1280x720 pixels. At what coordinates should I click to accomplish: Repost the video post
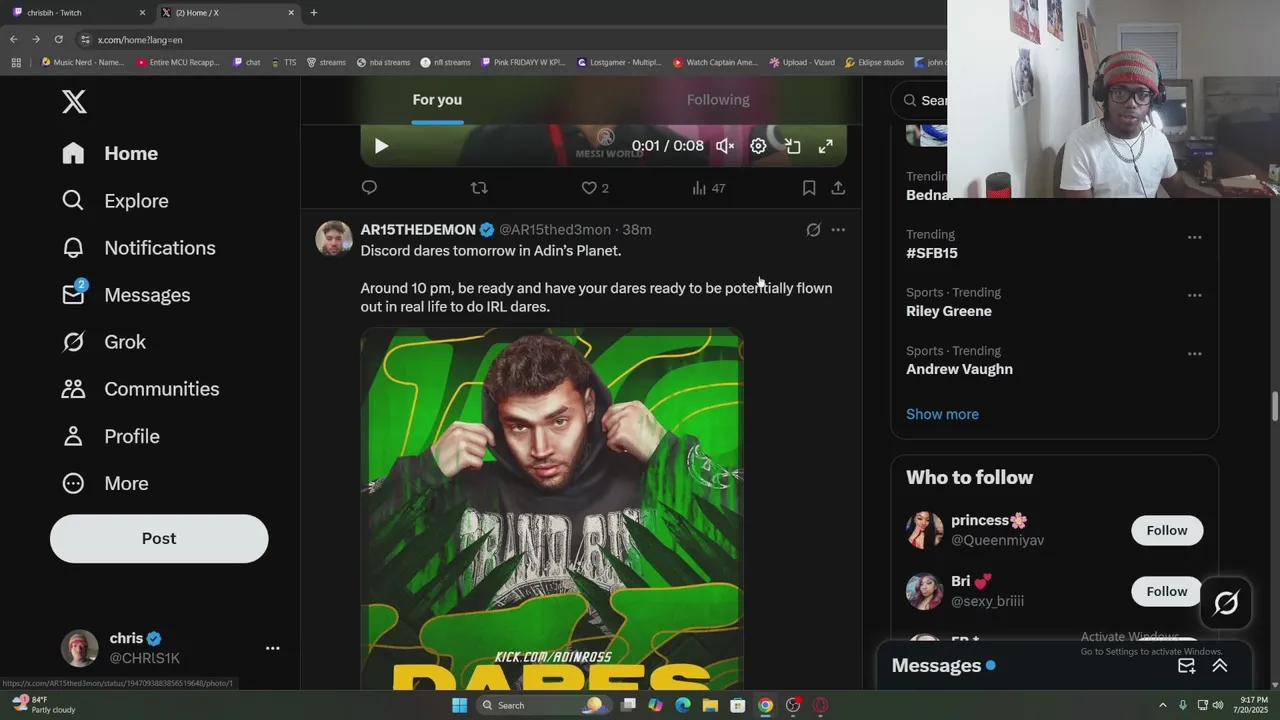(479, 188)
